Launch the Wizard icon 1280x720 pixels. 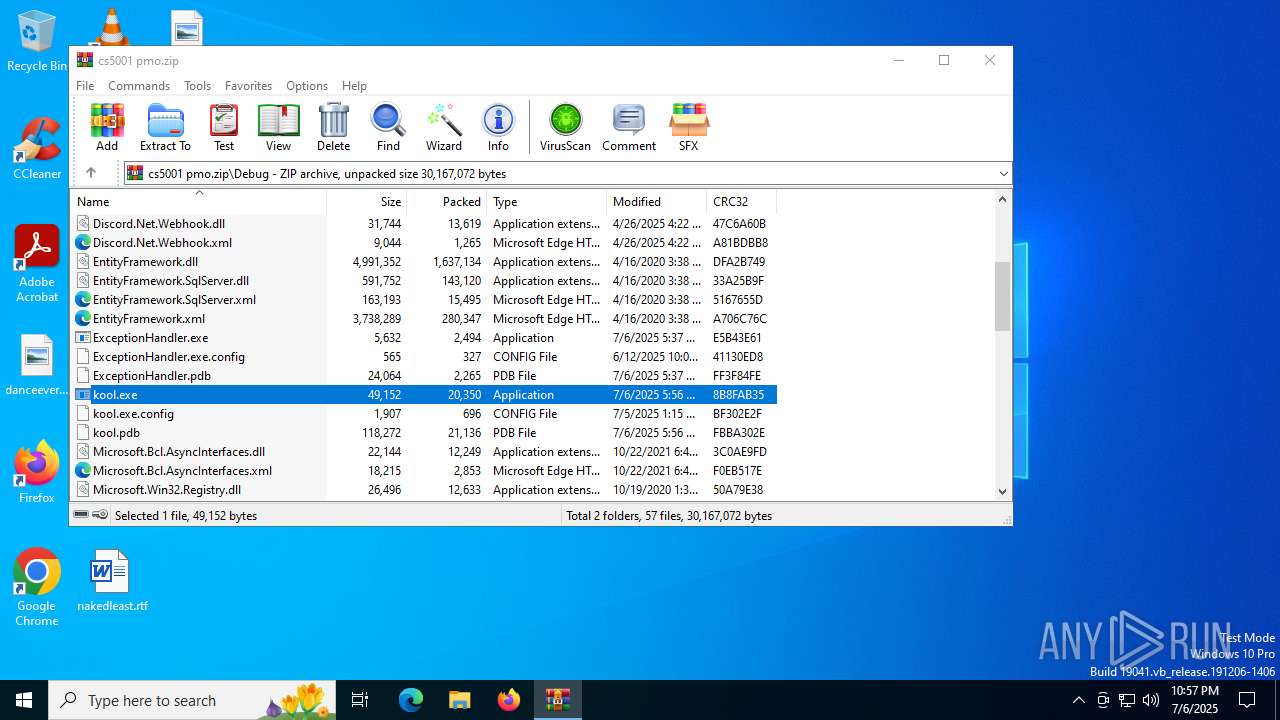[x=444, y=127]
